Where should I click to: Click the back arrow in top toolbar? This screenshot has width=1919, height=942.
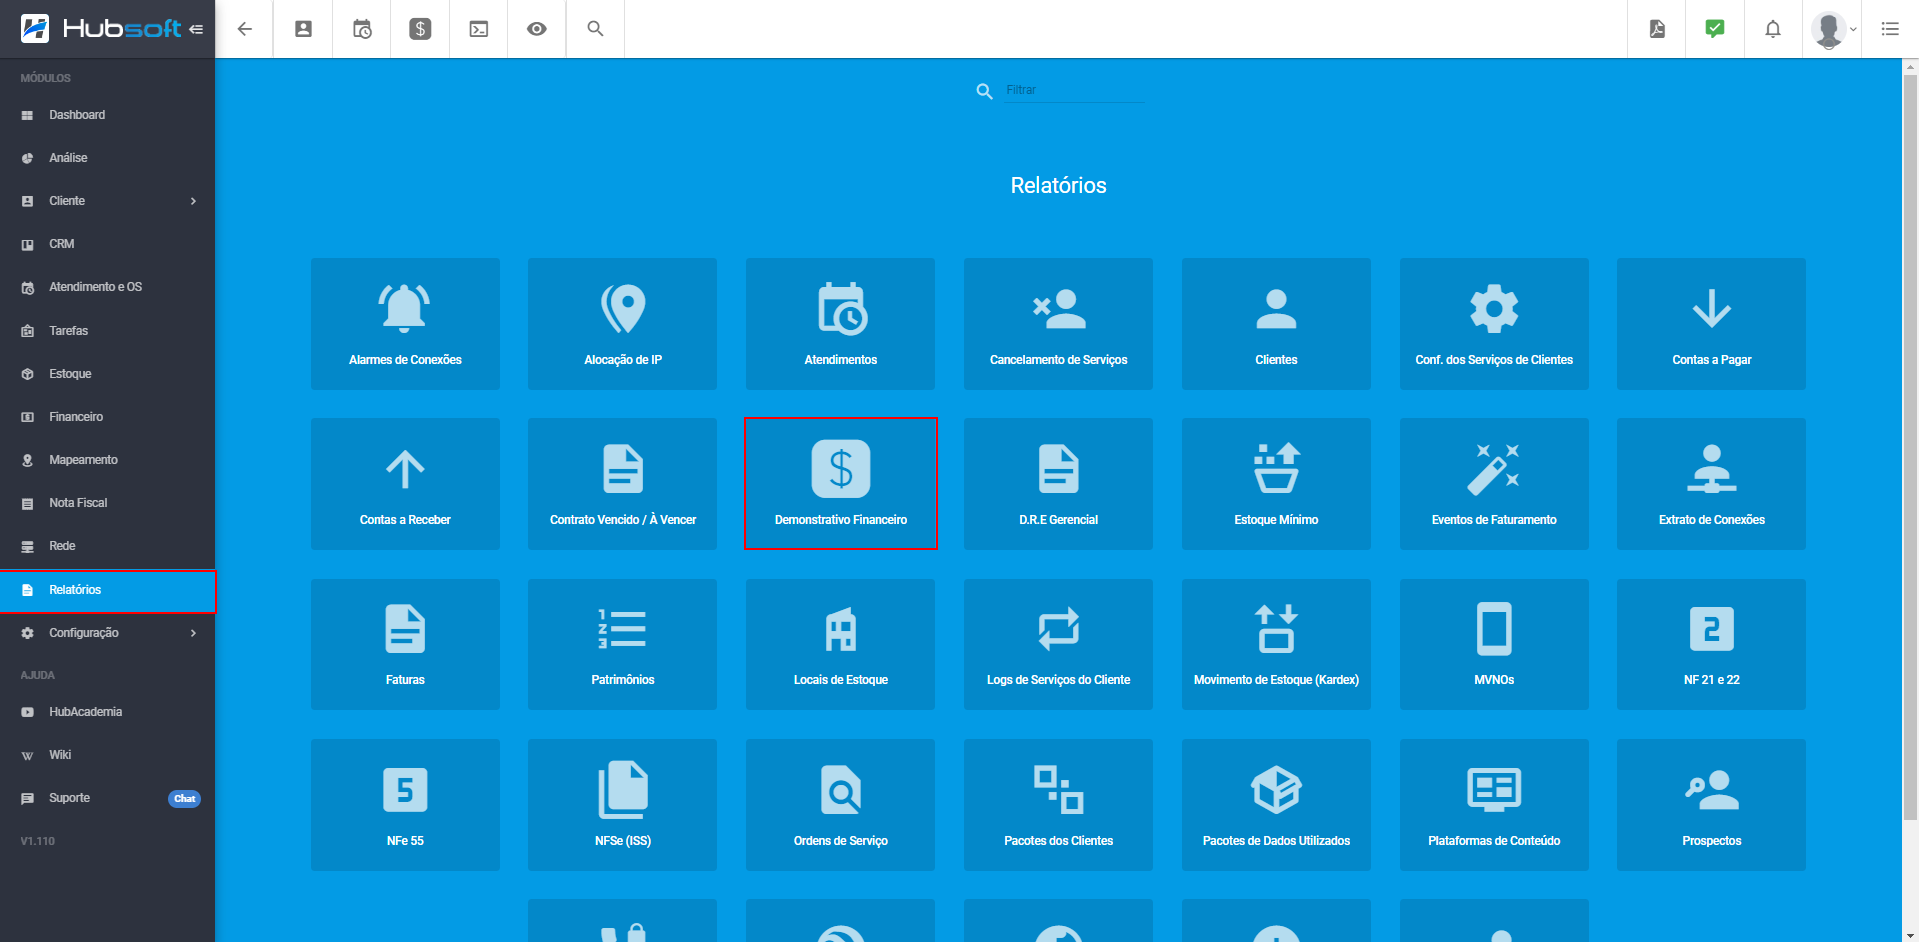click(245, 29)
